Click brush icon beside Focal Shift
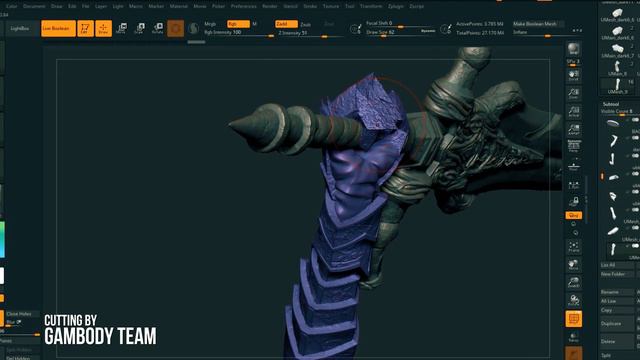This screenshot has width=640, height=360. 356,29
